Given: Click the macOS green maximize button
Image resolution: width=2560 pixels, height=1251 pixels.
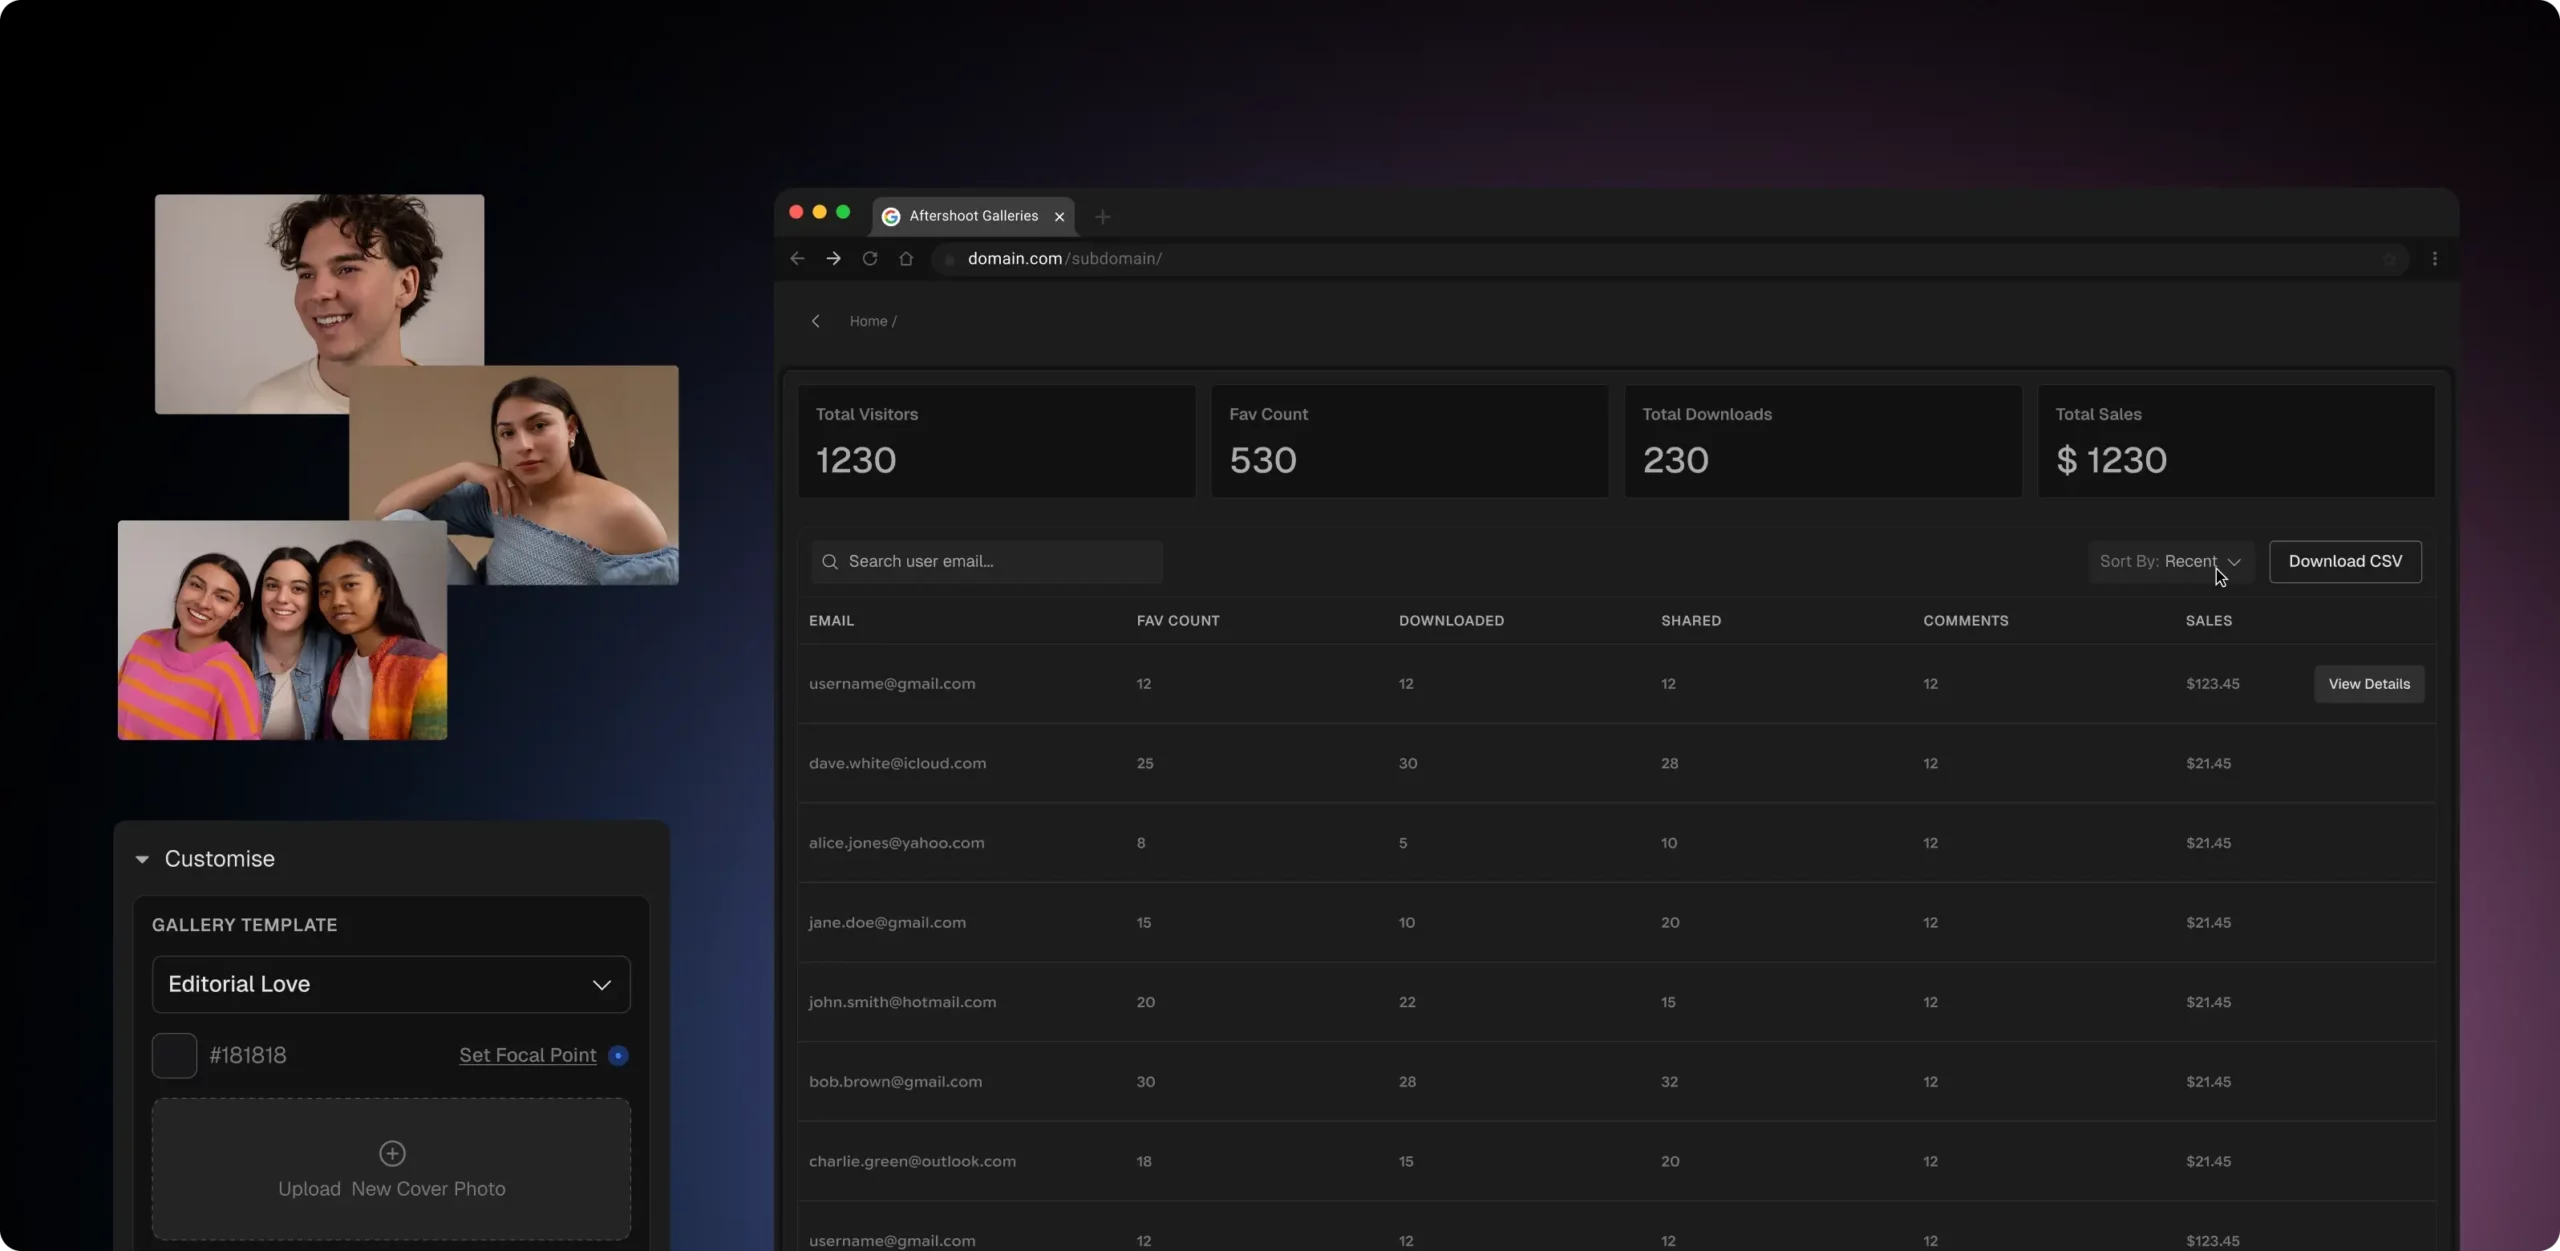Looking at the screenshot, I should (x=843, y=212).
